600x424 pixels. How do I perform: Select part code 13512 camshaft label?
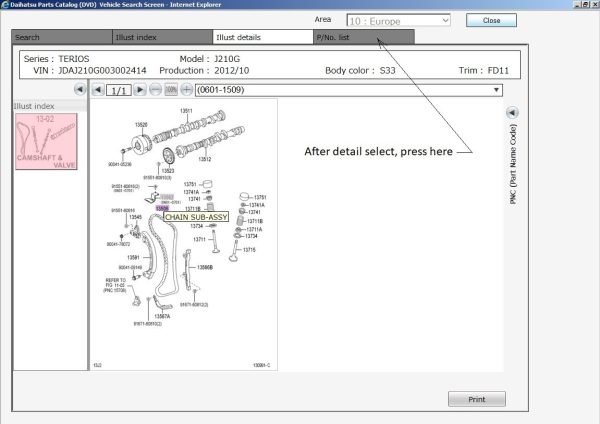205,159
